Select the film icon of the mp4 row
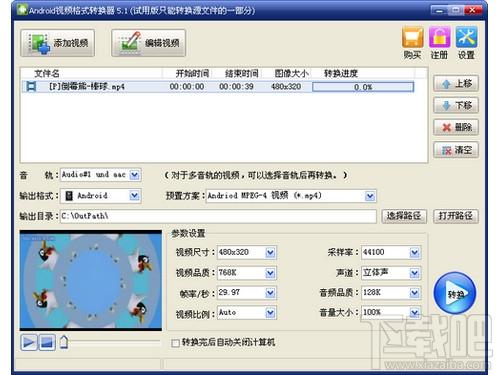 (31, 87)
